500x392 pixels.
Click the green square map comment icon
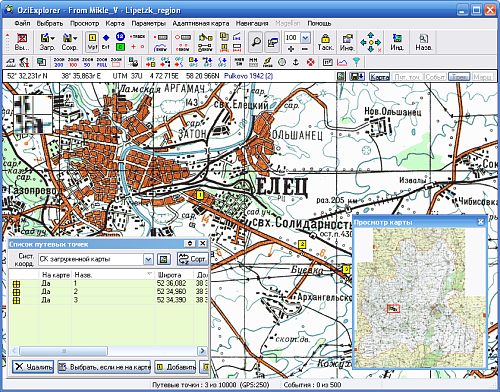[120, 47]
